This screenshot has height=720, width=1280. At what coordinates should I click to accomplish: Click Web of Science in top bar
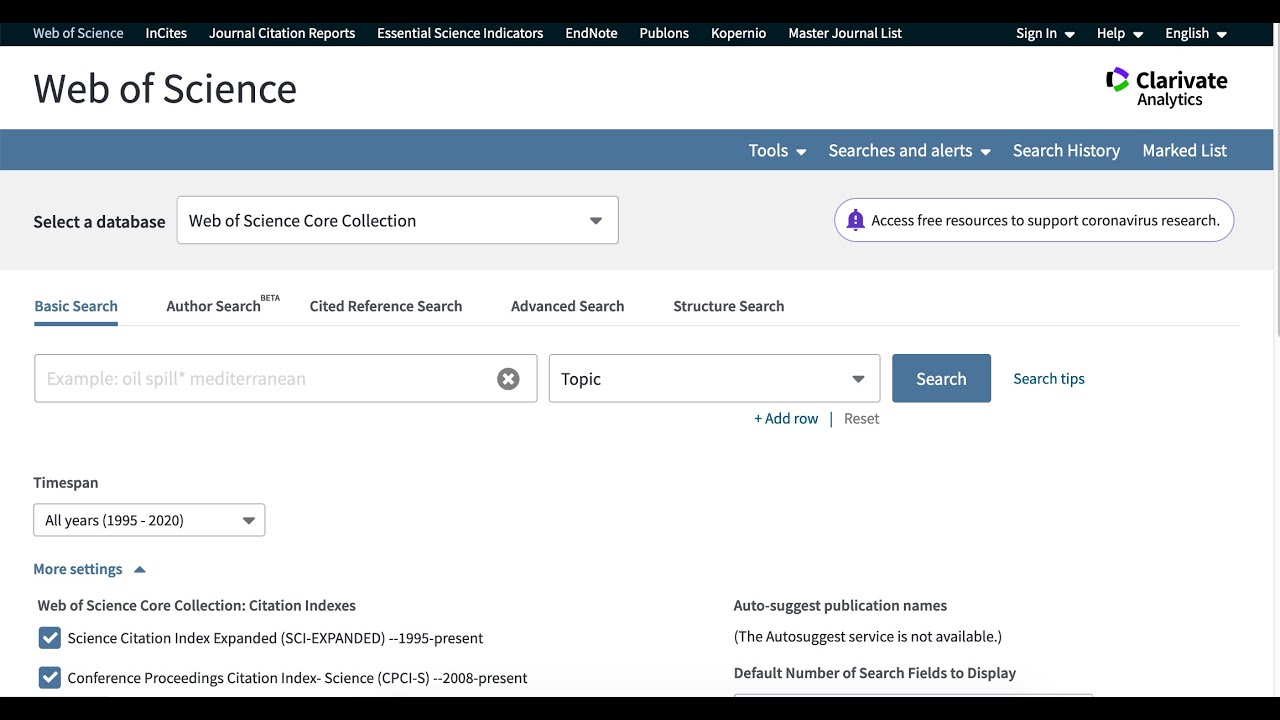[78, 33]
